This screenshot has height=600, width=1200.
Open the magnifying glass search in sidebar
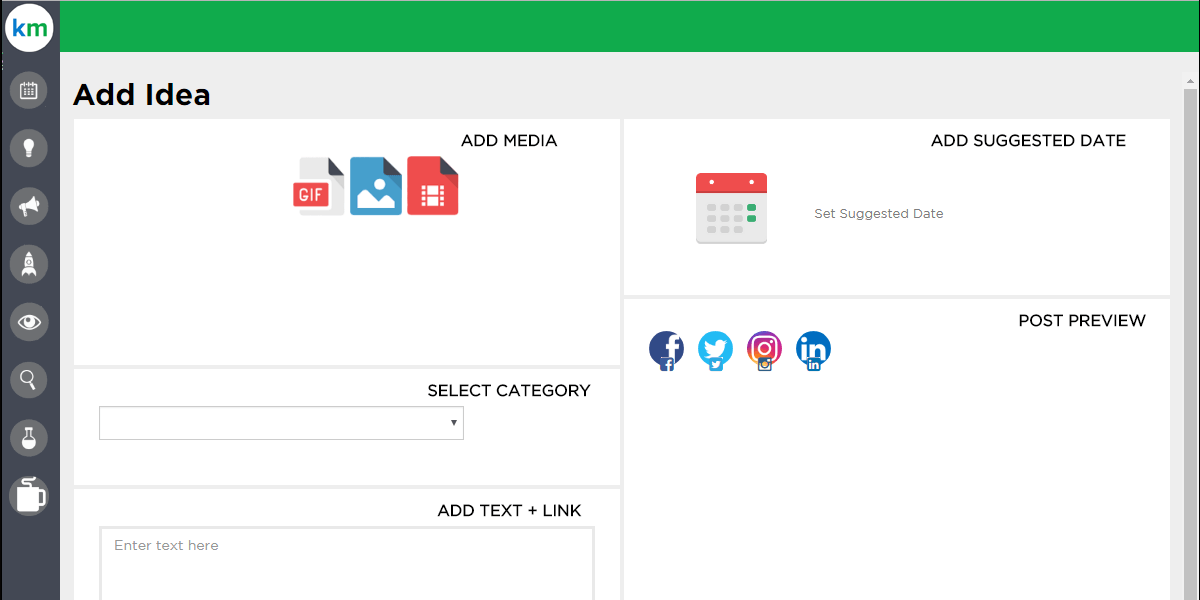point(29,380)
